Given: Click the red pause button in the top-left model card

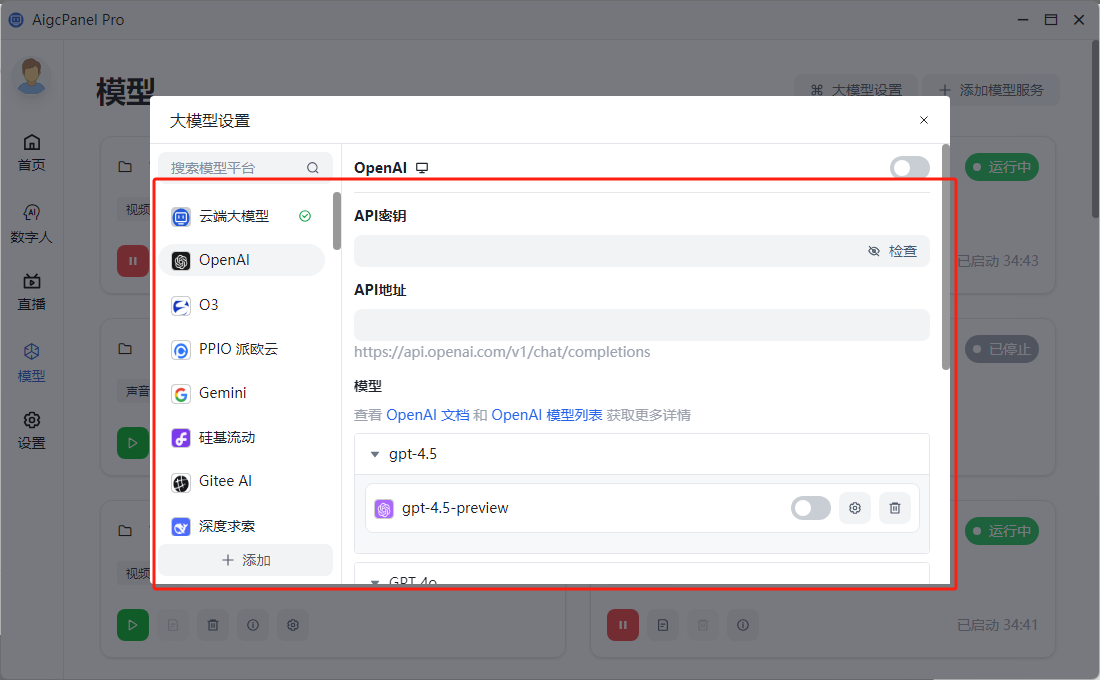Looking at the screenshot, I should click(x=133, y=261).
